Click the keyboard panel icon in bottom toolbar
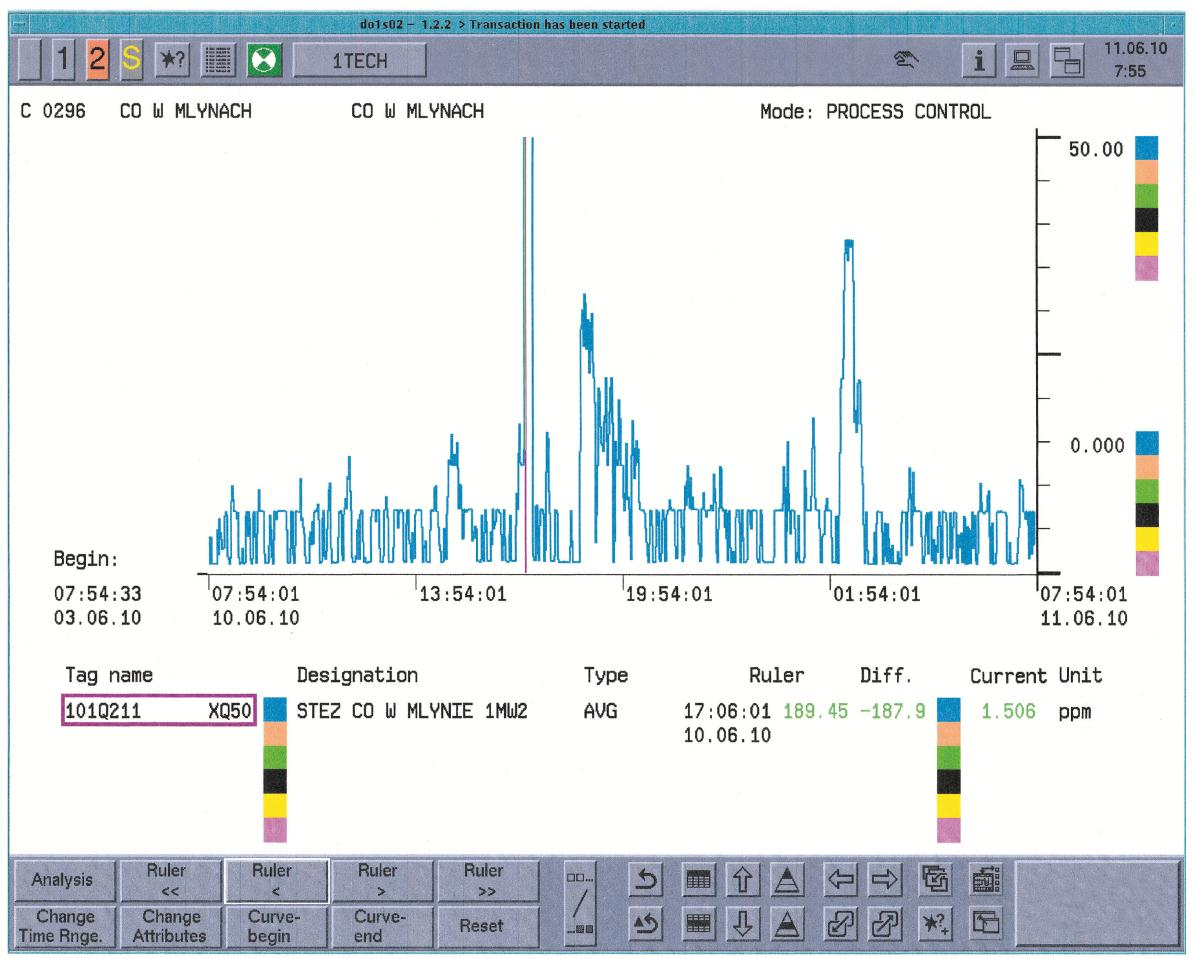 pos(987,881)
